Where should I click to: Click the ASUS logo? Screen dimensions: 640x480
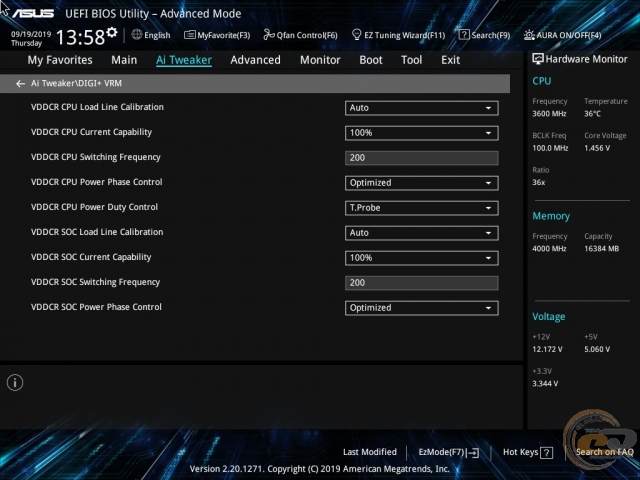33,13
